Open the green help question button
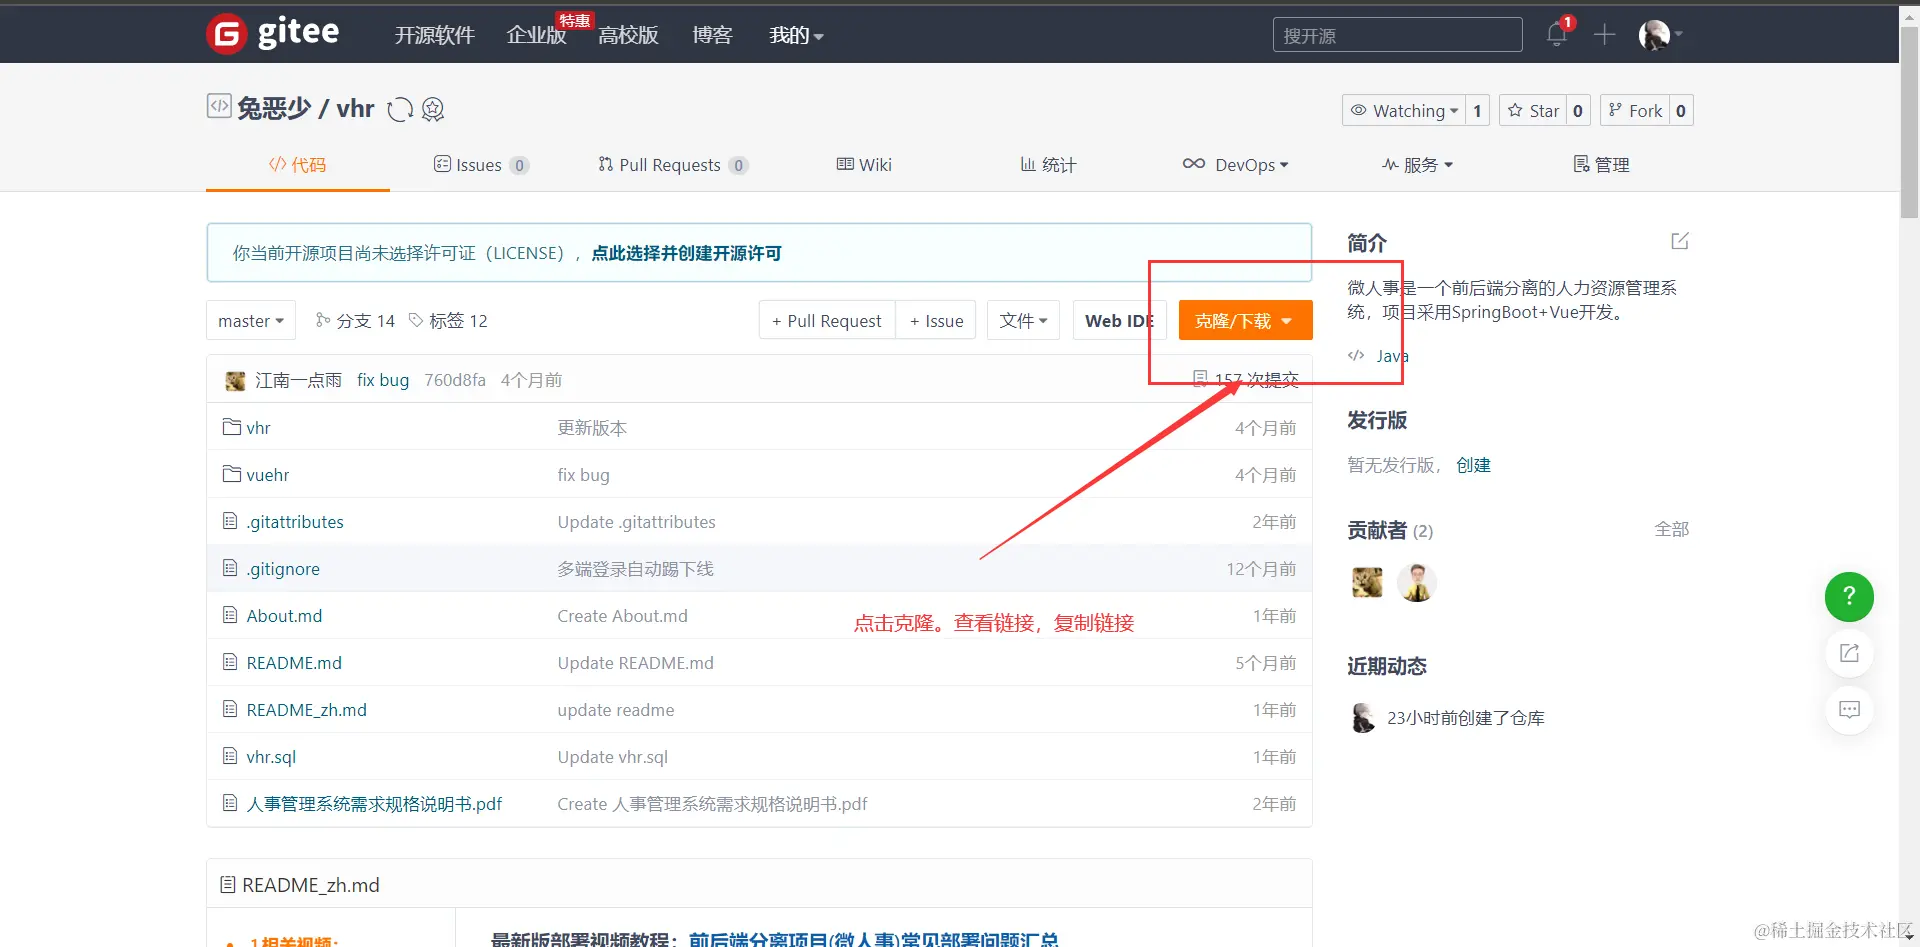Screen dimensions: 1920x947 pos(1849,596)
